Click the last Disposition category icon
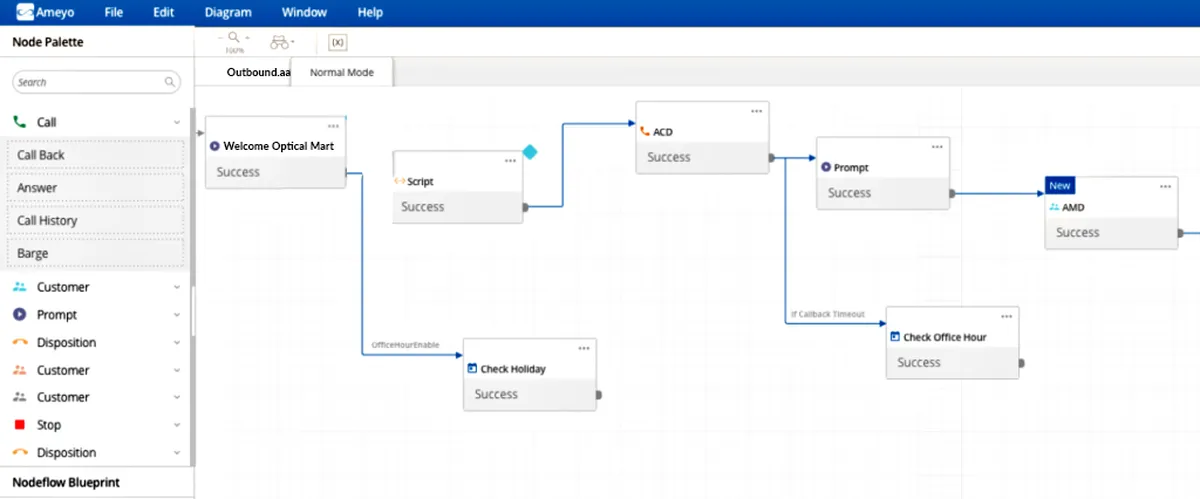This screenshot has width=1200, height=499. pos(20,452)
